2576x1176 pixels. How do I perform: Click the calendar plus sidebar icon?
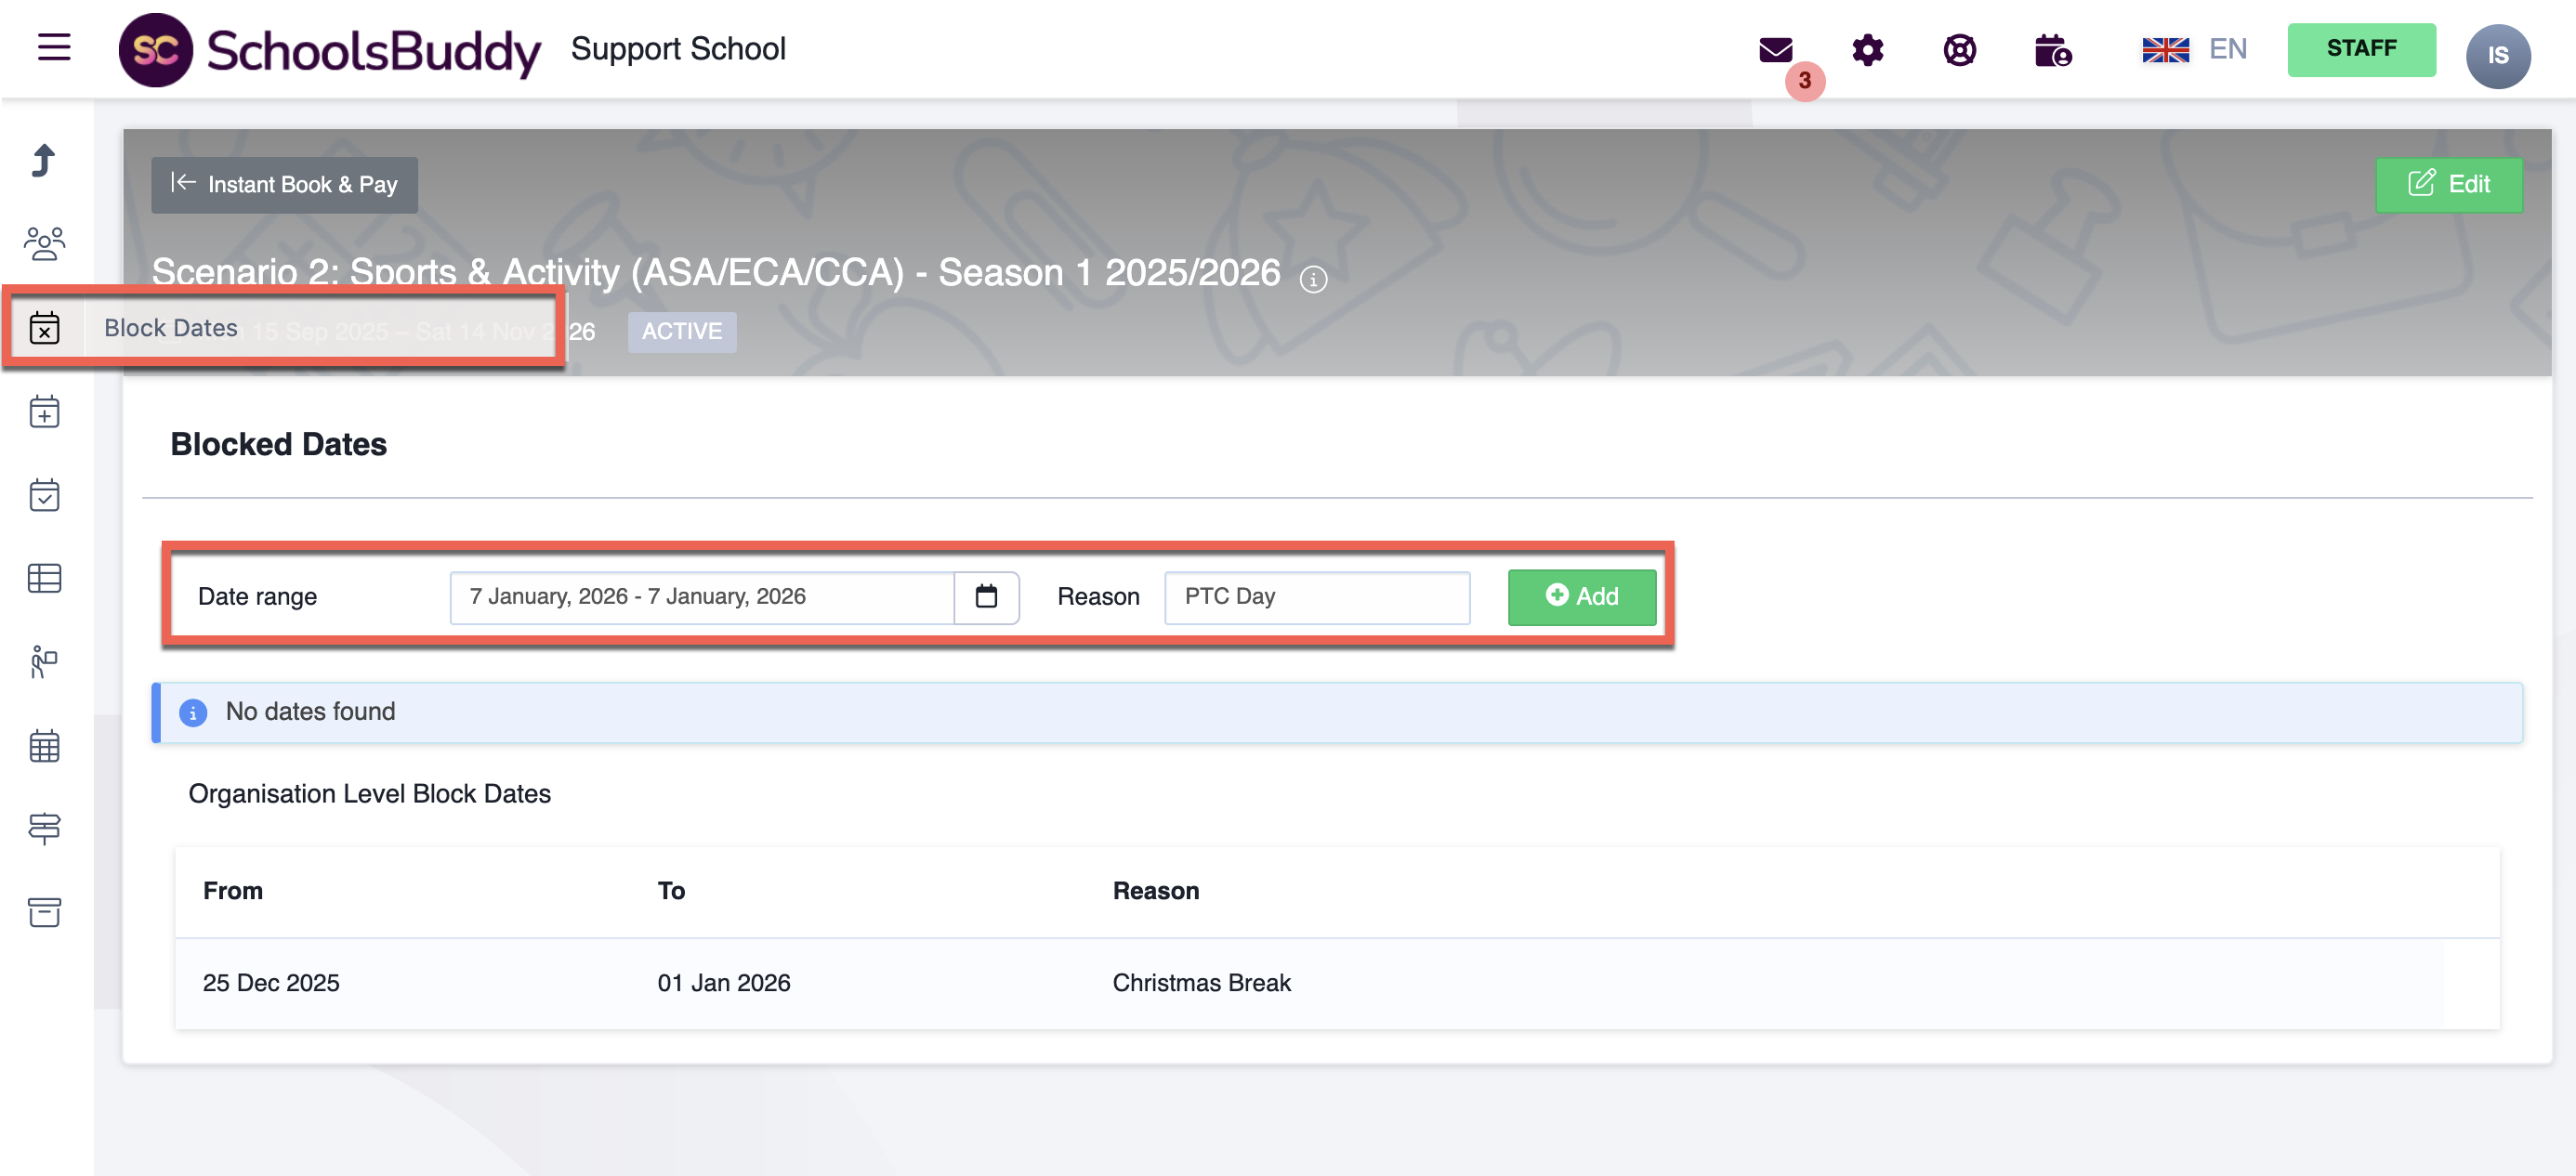[x=44, y=411]
